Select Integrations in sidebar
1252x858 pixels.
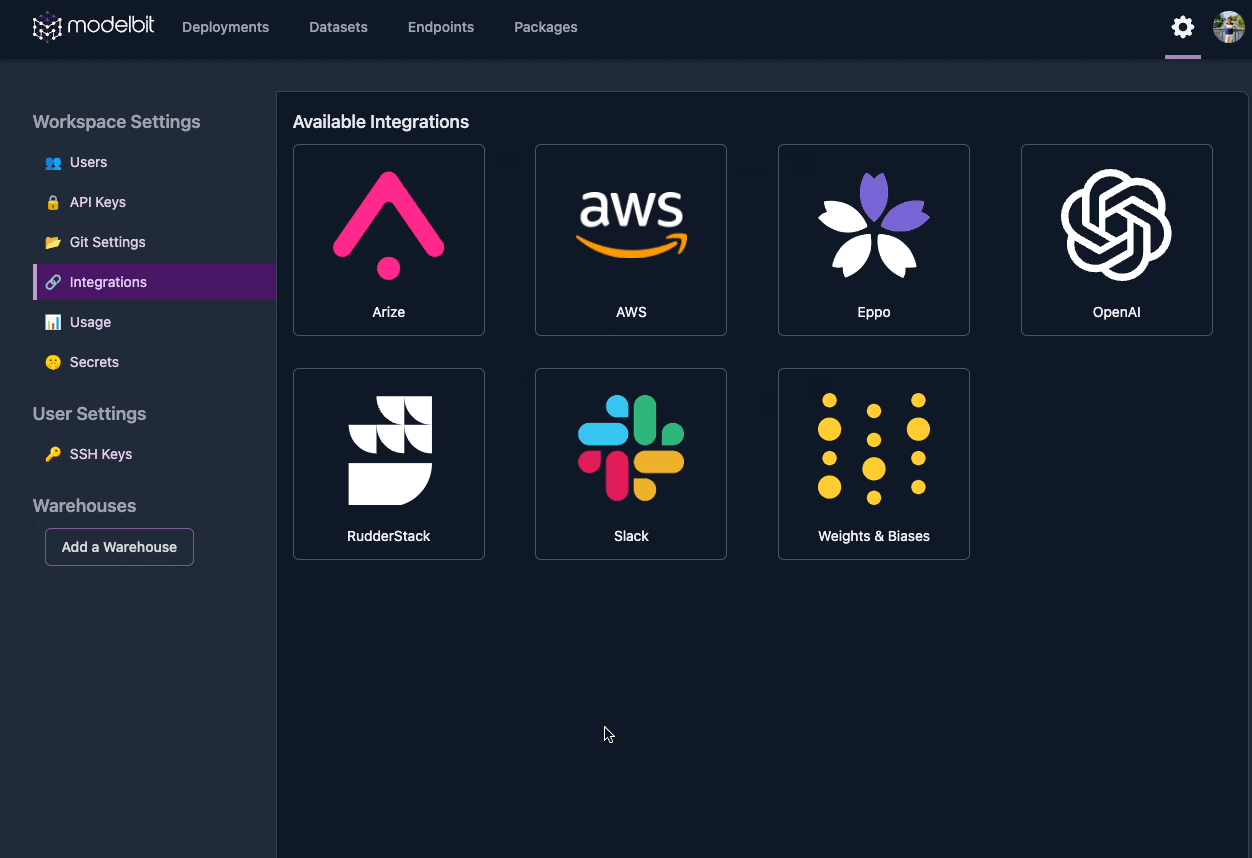[155, 282]
